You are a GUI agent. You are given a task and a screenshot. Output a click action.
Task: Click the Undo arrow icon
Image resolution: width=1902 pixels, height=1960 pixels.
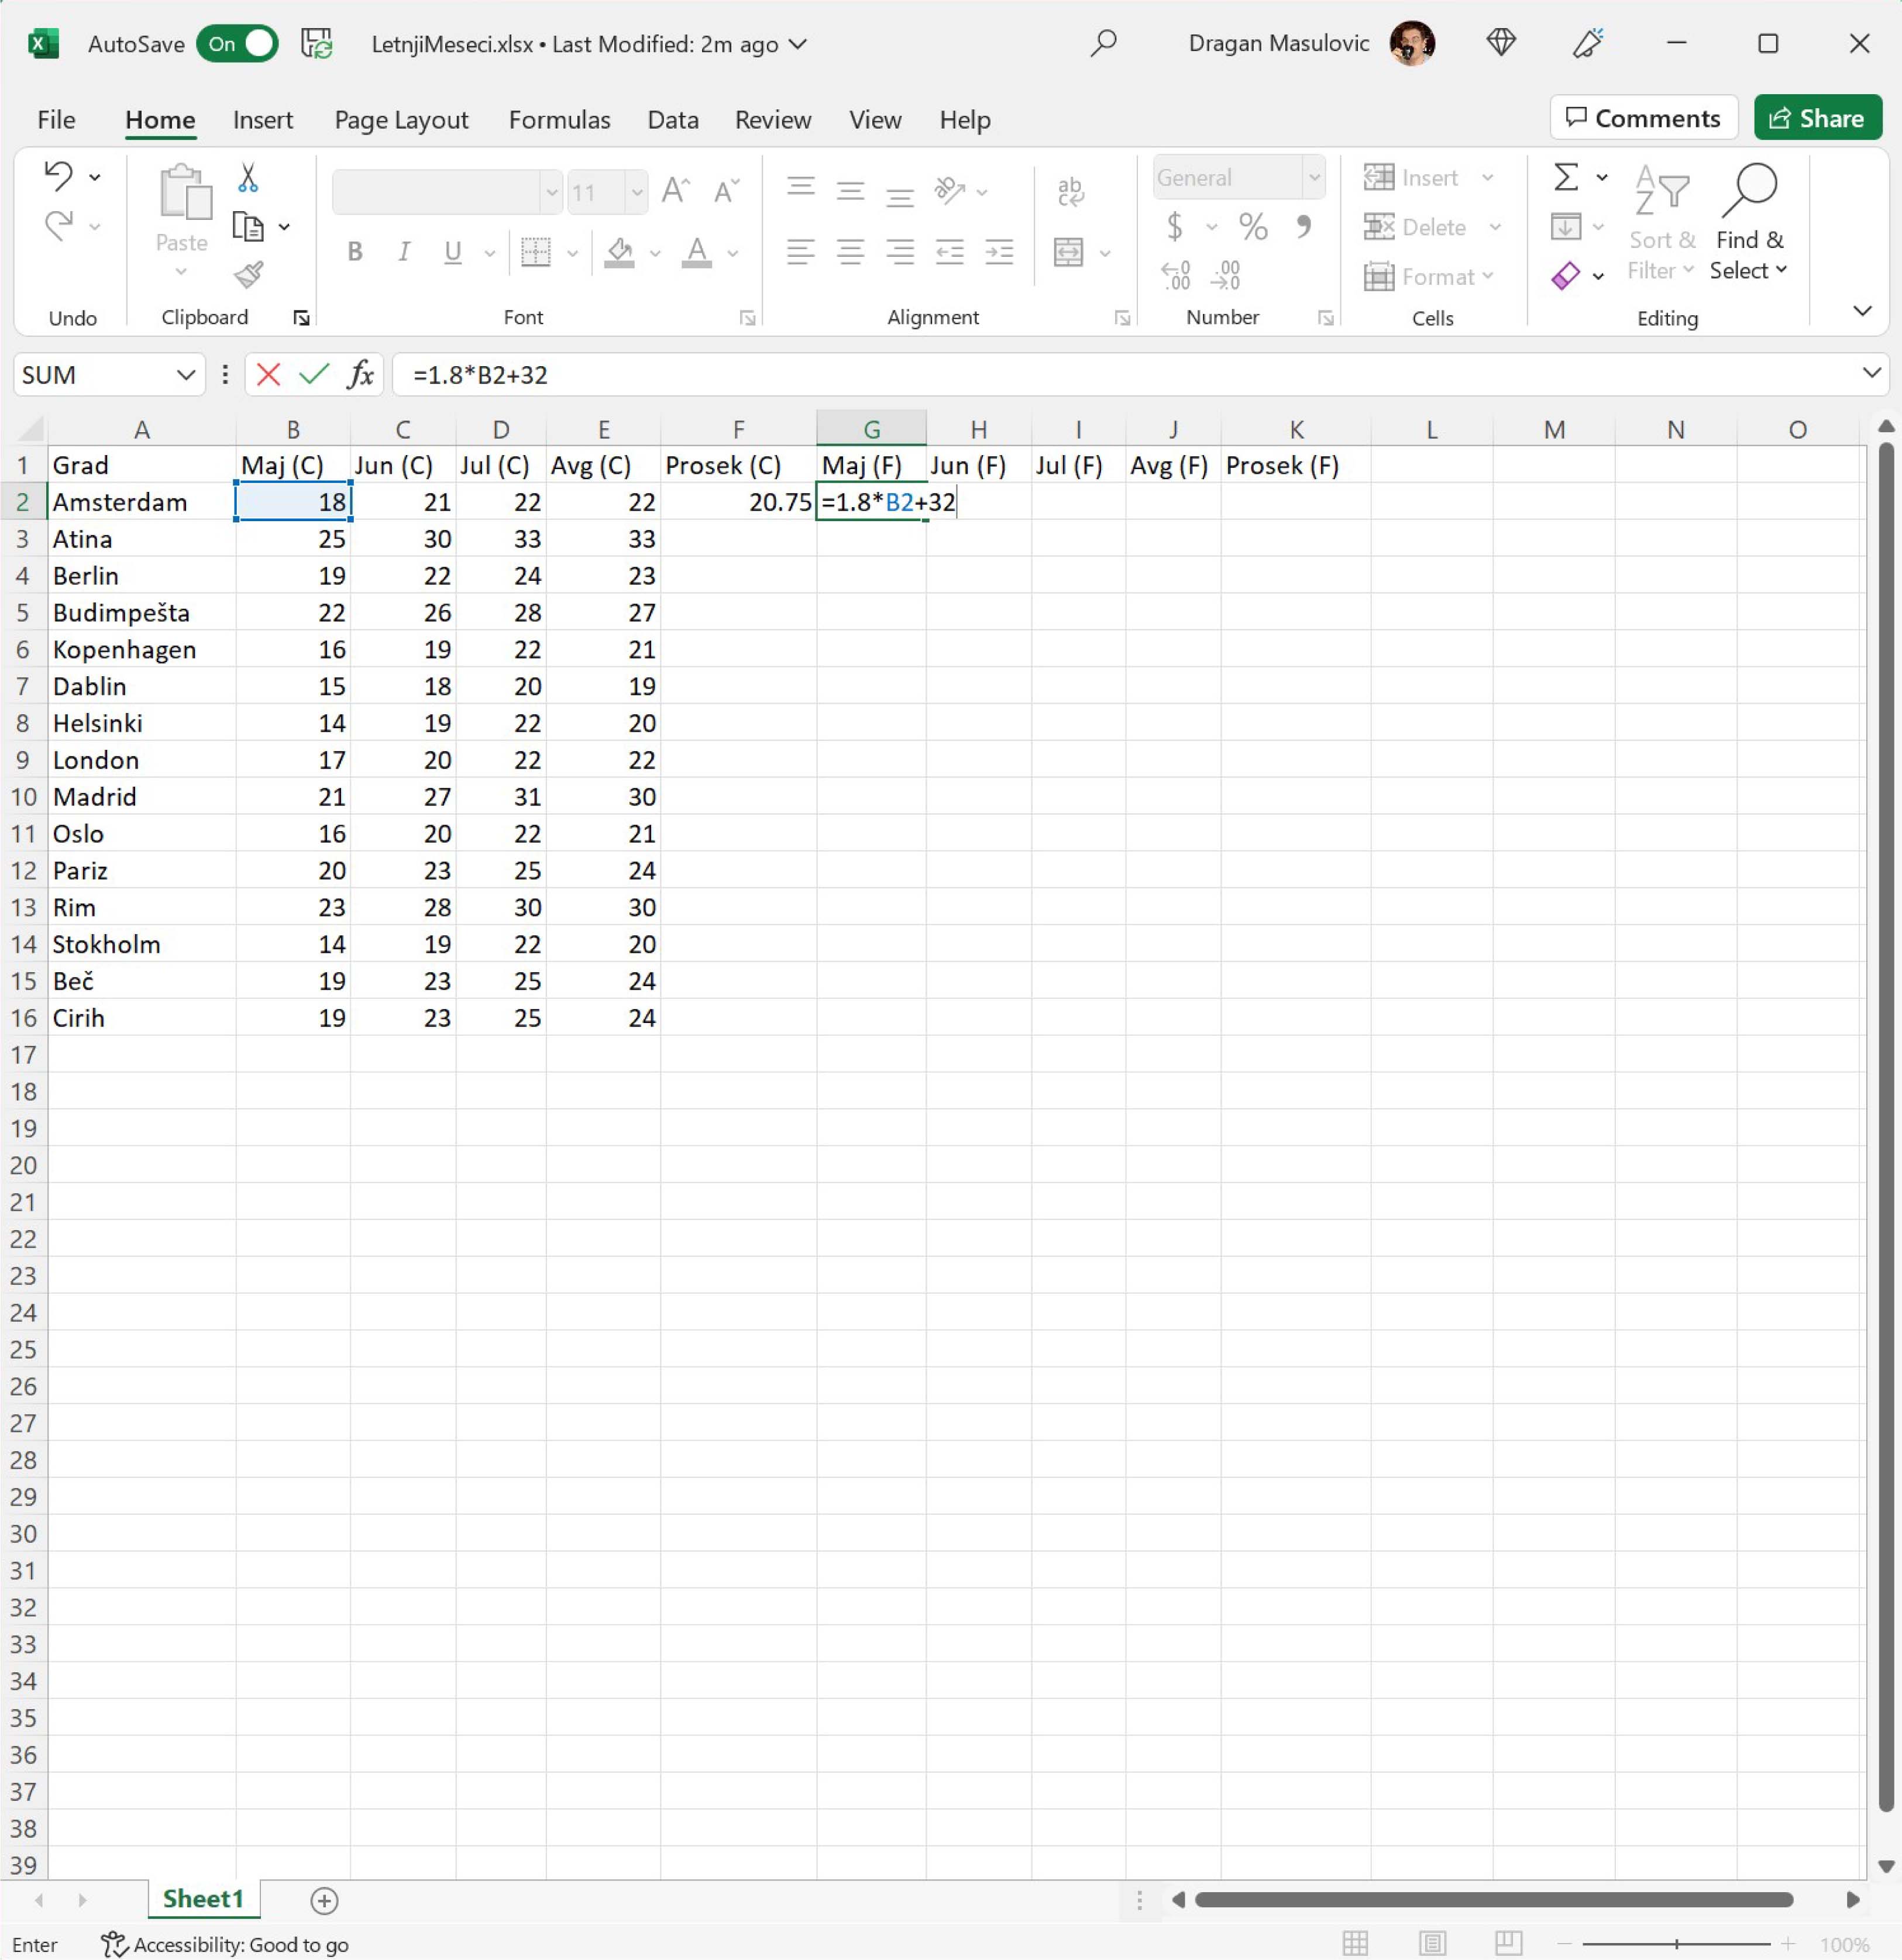click(58, 176)
